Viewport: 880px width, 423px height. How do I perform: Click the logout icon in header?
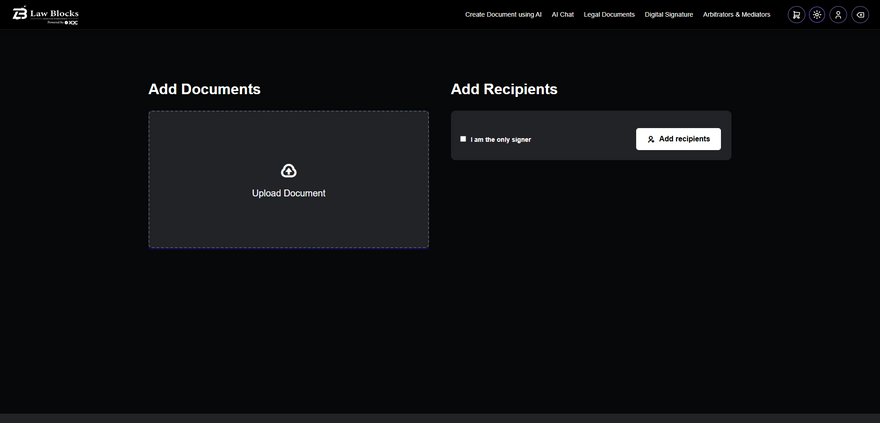pos(860,15)
